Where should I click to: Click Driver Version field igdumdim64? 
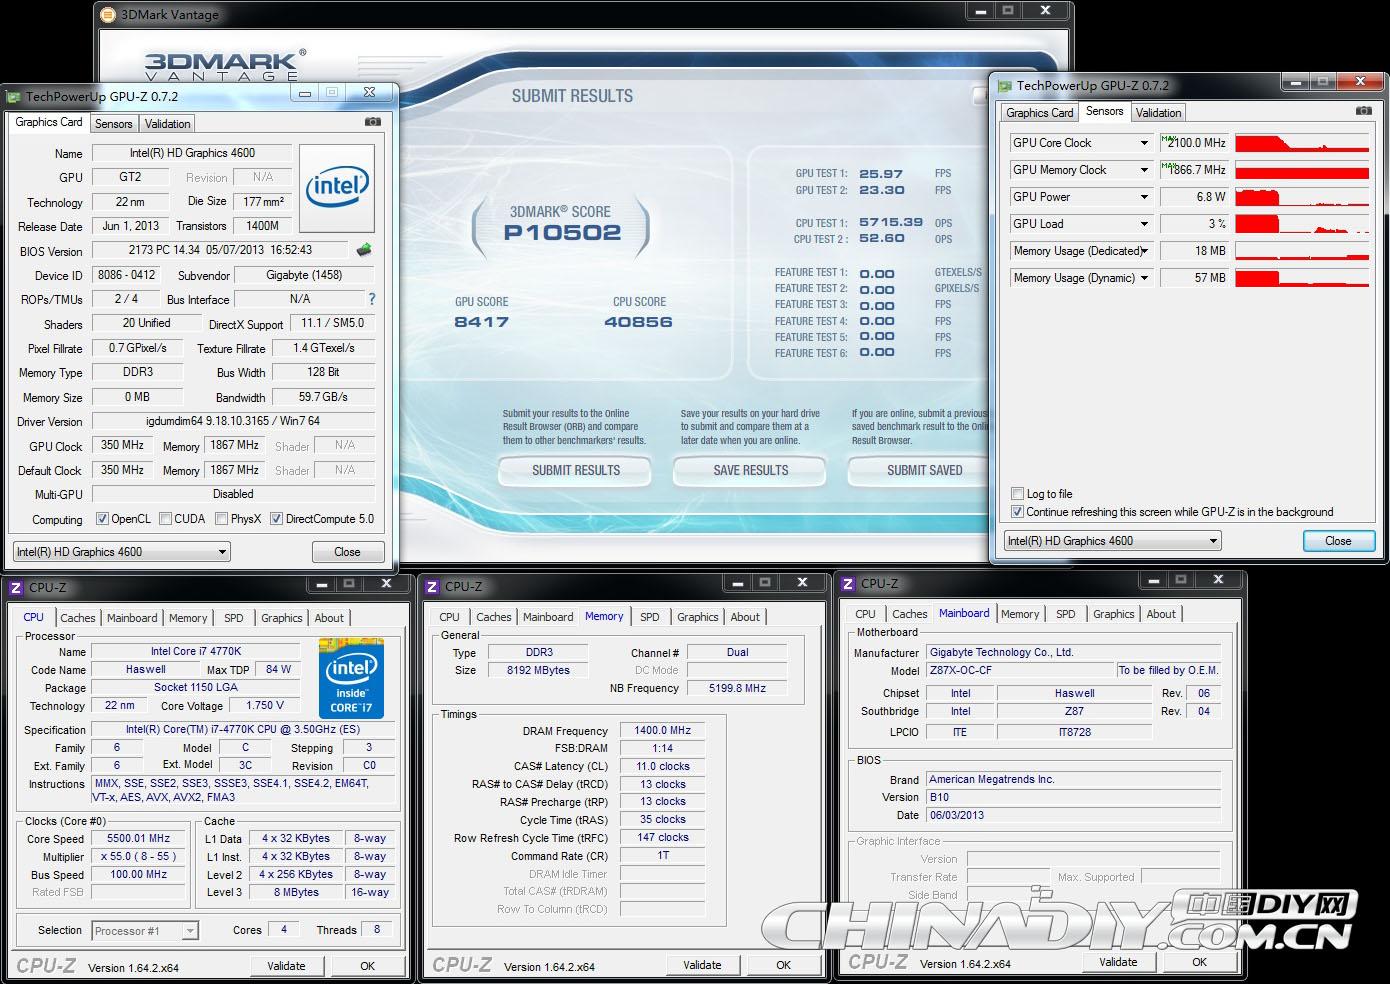[234, 421]
